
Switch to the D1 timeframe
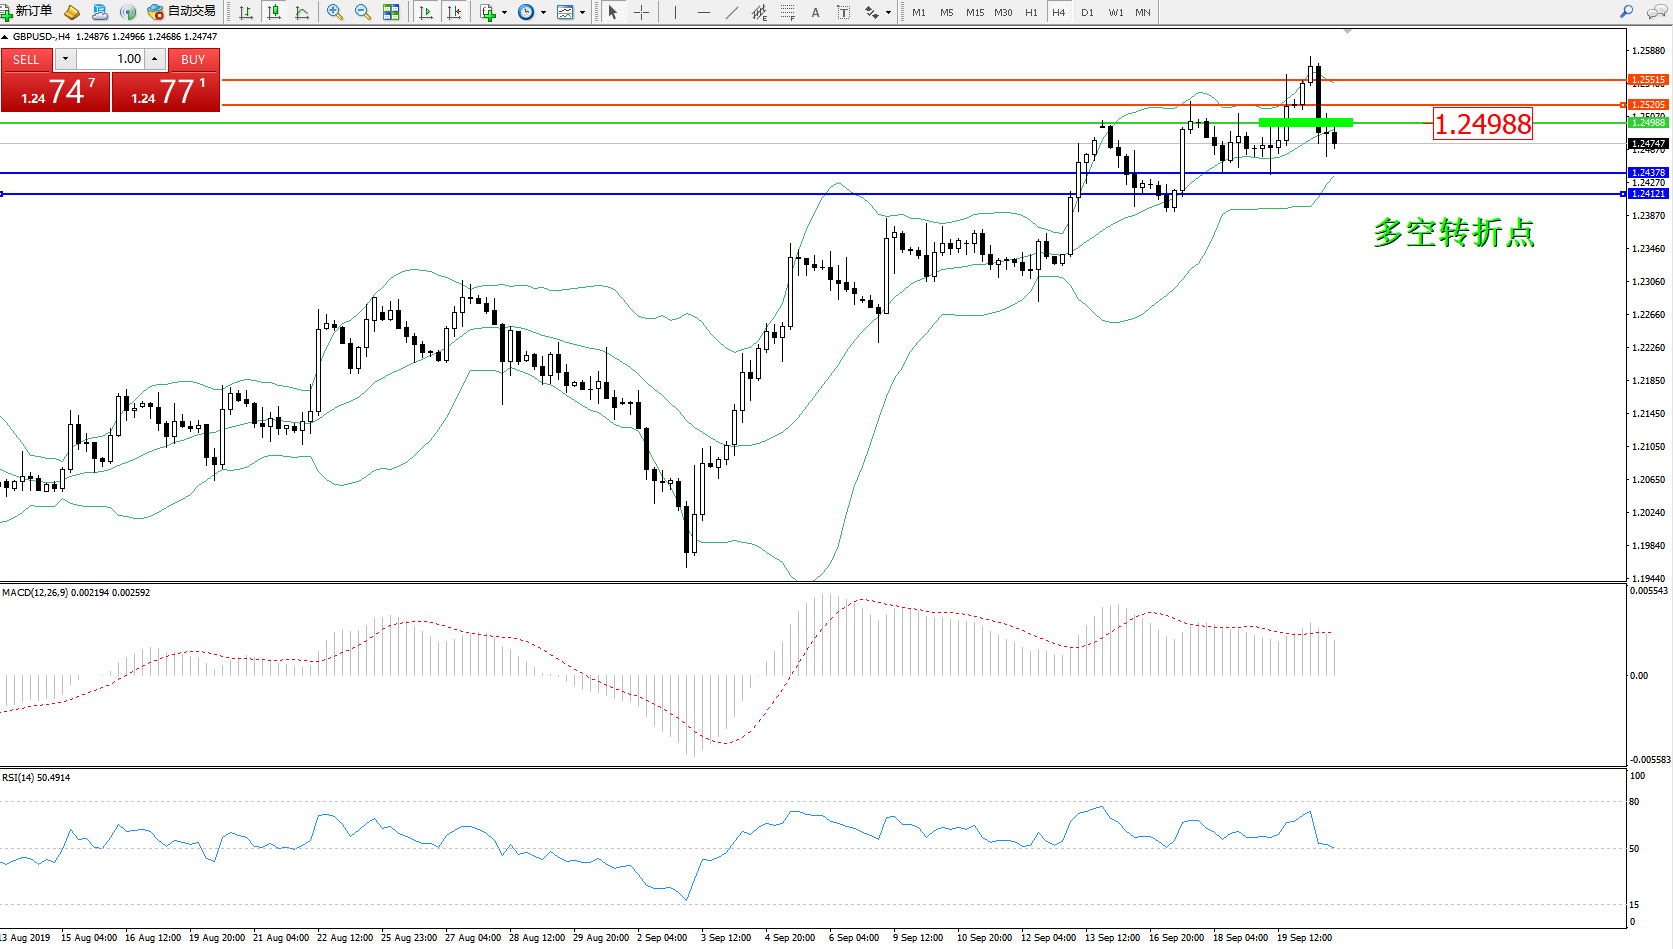coord(1087,12)
